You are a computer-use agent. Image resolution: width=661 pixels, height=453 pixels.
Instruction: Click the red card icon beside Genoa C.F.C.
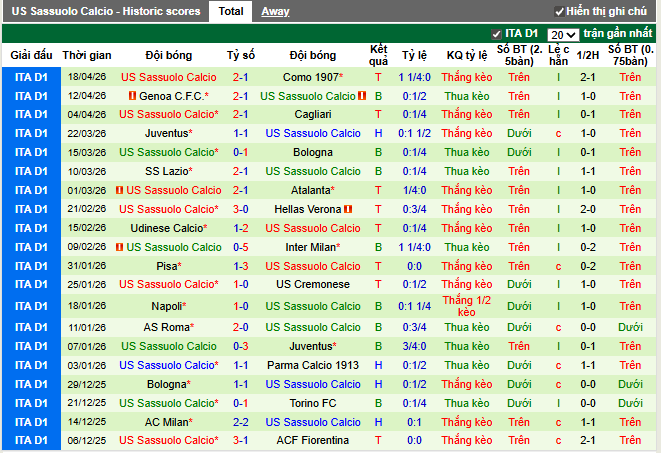tap(133, 96)
